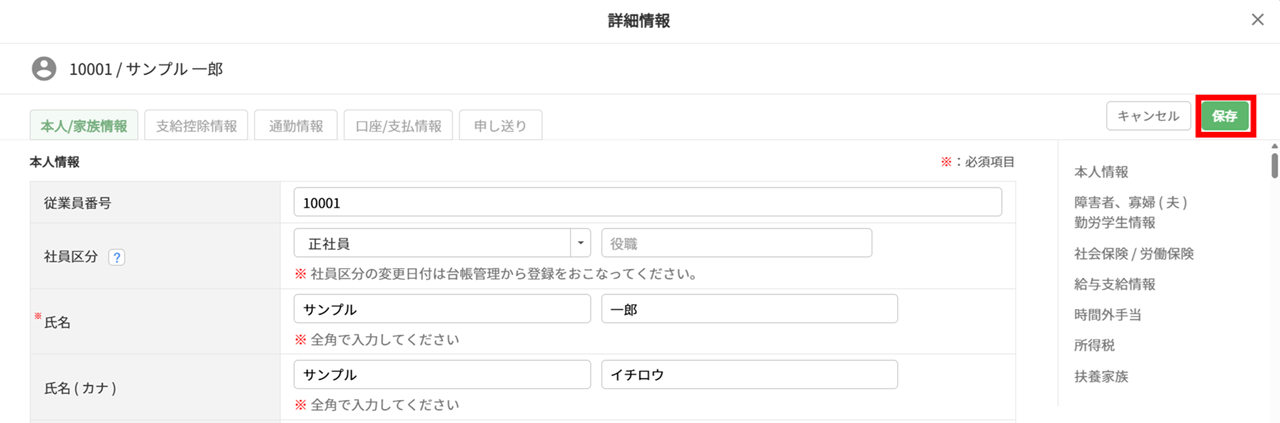This screenshot has height=423, width=1280.
Task: Go to the 口座/支払情報 tab
Action: [x=399, y=126]
